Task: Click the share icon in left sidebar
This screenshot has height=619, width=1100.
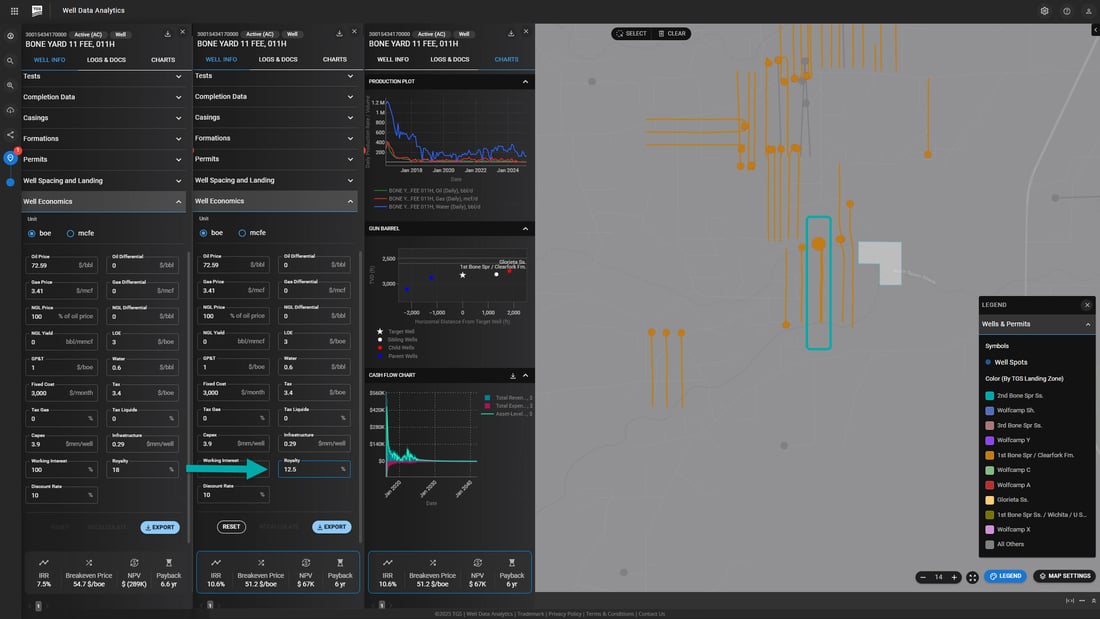Action: coord(10,135)
